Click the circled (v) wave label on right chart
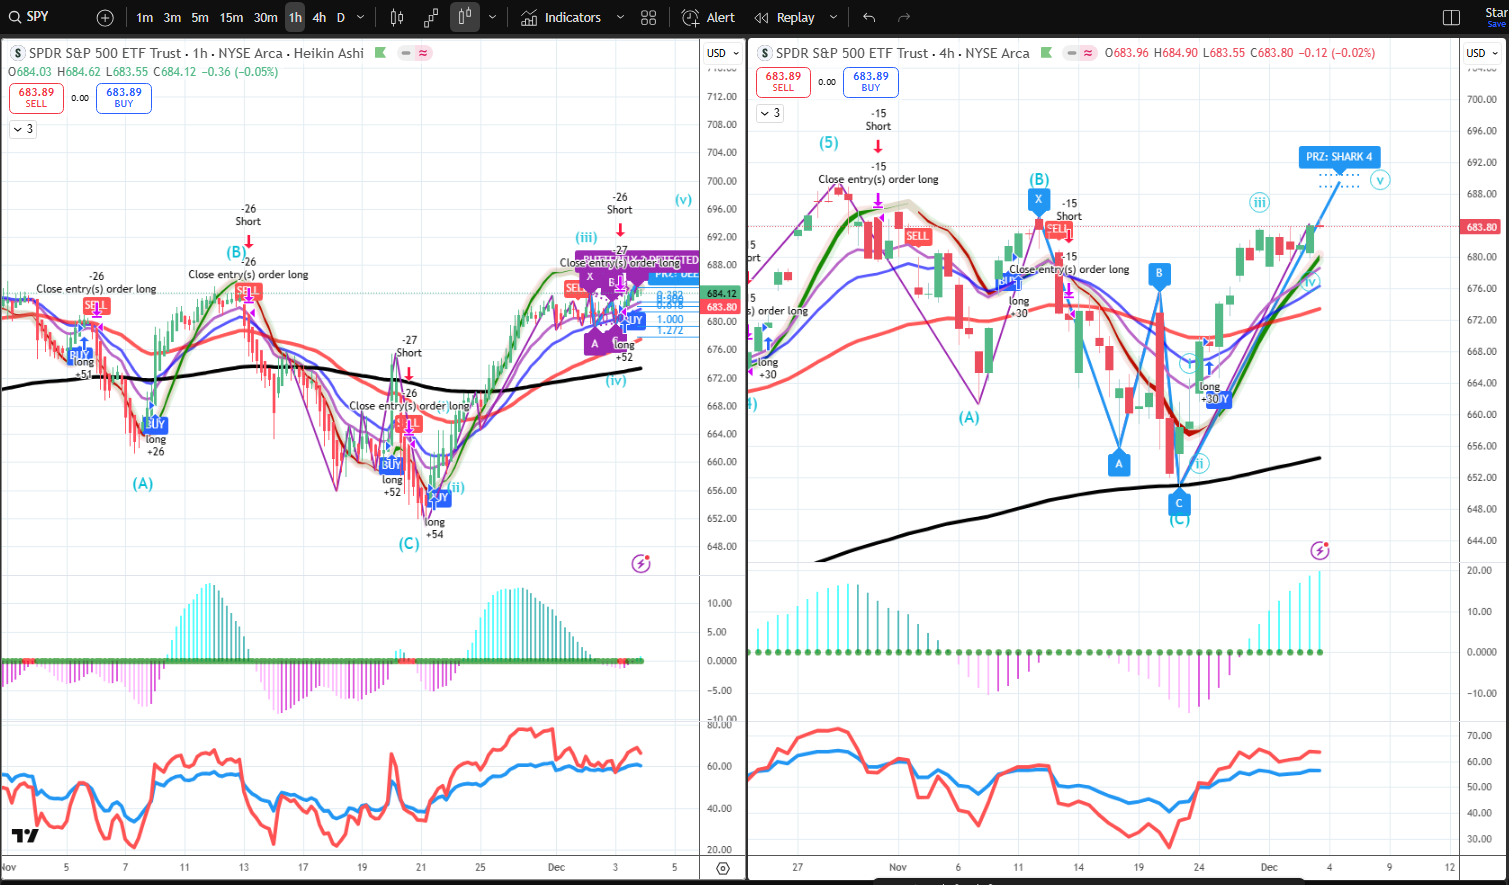Viewport: 1509px width, 885px height. [x=1380, y=180]
